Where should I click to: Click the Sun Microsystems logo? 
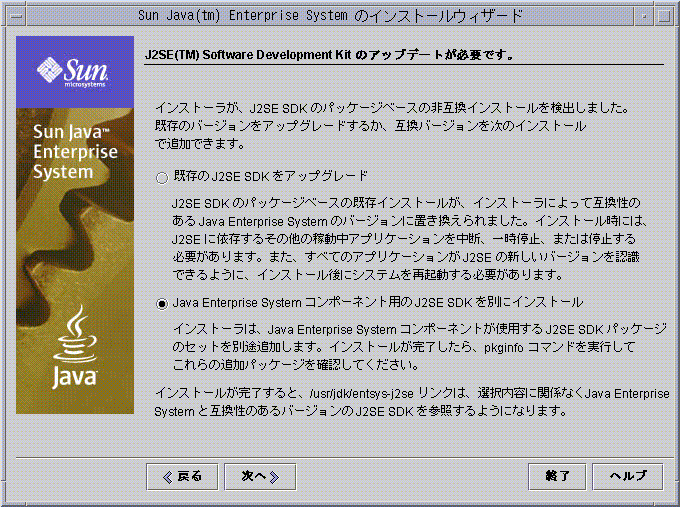73,72
